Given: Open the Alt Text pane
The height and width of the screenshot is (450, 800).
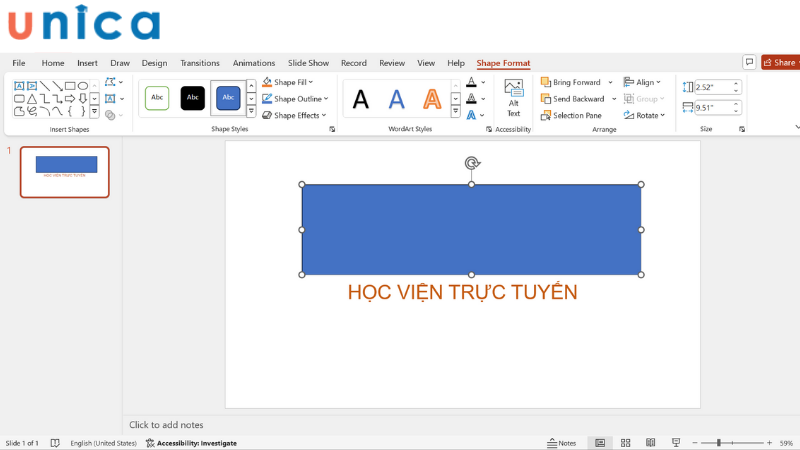Looking at the screenshot, I should 513,98.
